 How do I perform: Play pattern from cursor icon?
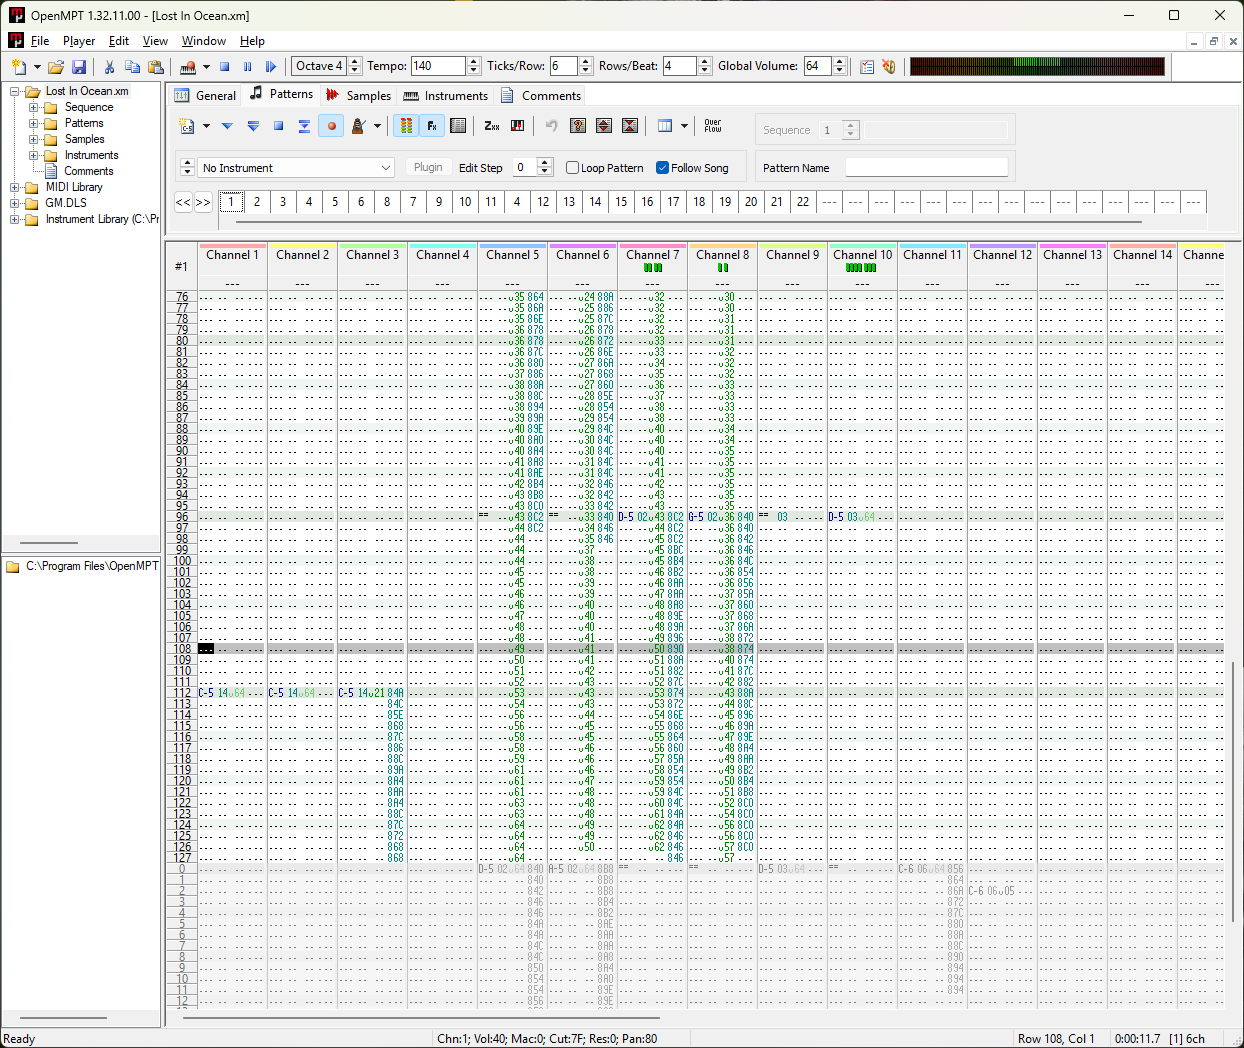tap(227, 126)
